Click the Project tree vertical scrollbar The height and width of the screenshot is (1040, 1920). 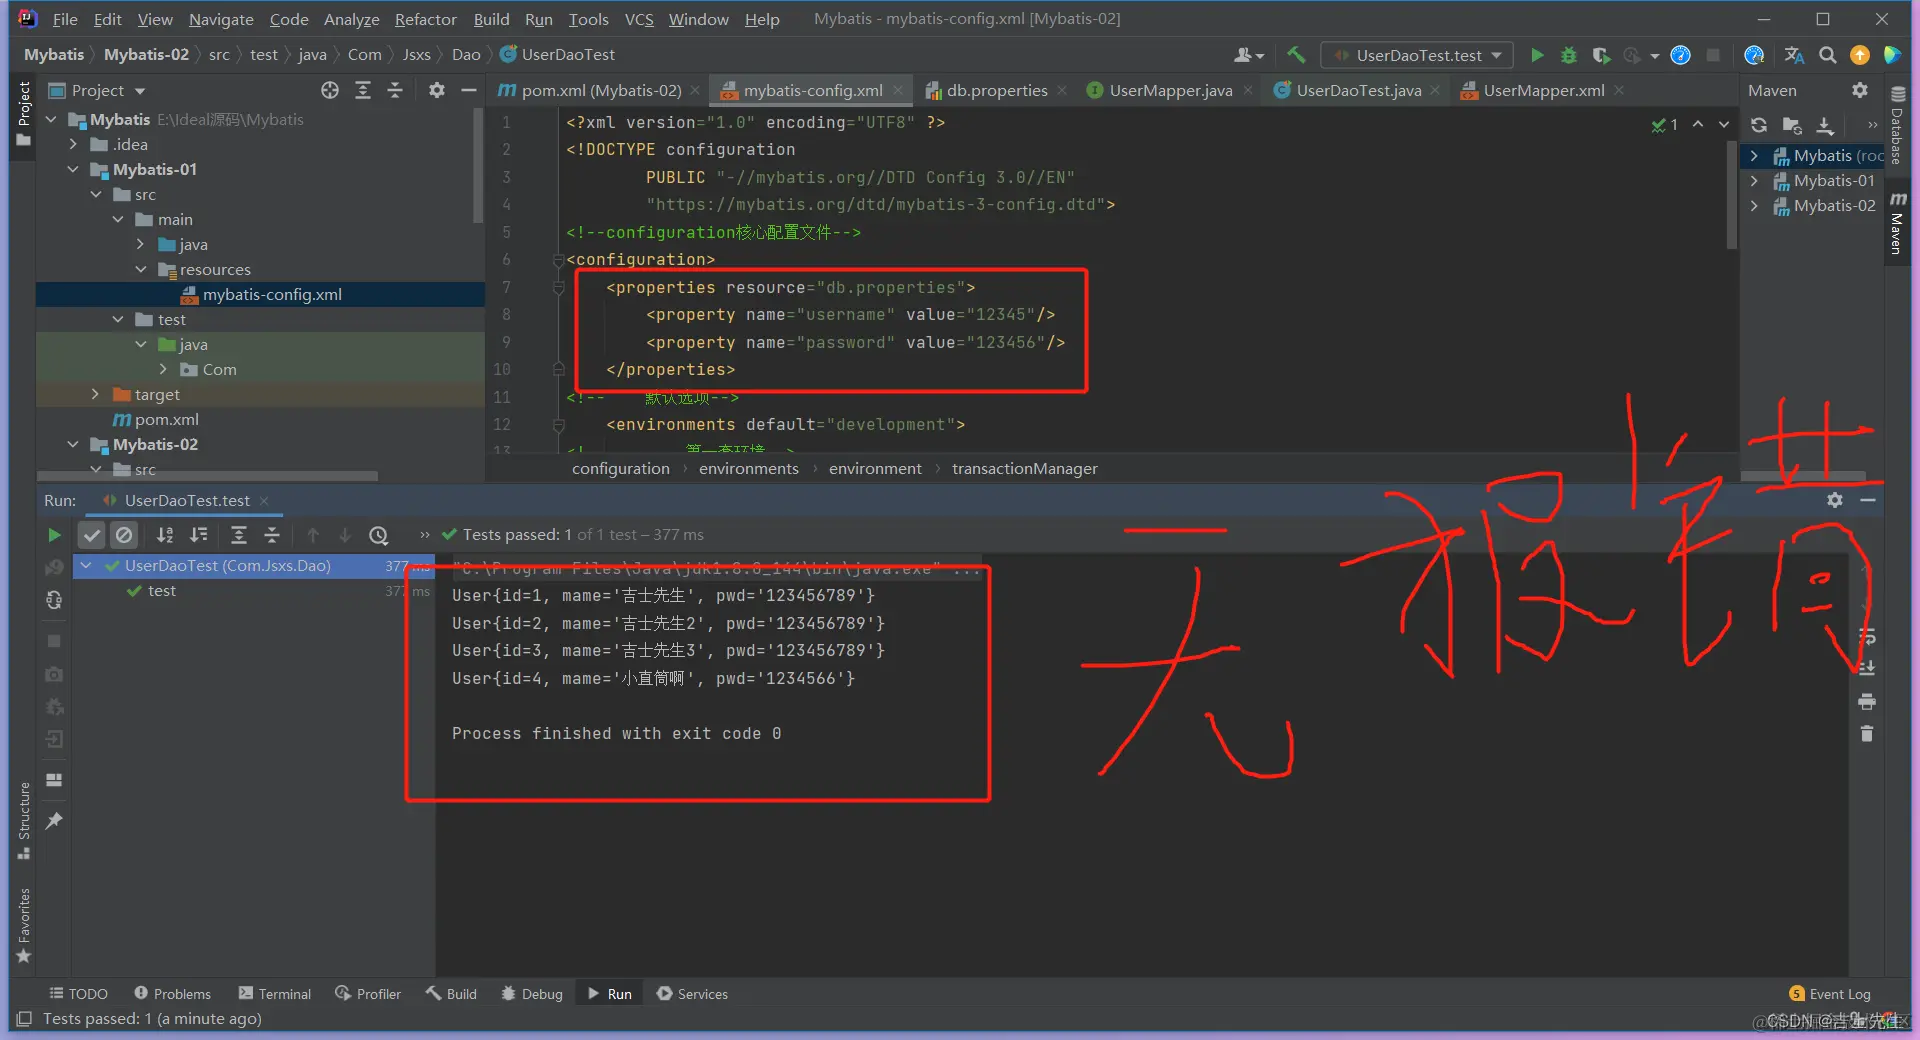pyautogui.click(x=478, y=165)
